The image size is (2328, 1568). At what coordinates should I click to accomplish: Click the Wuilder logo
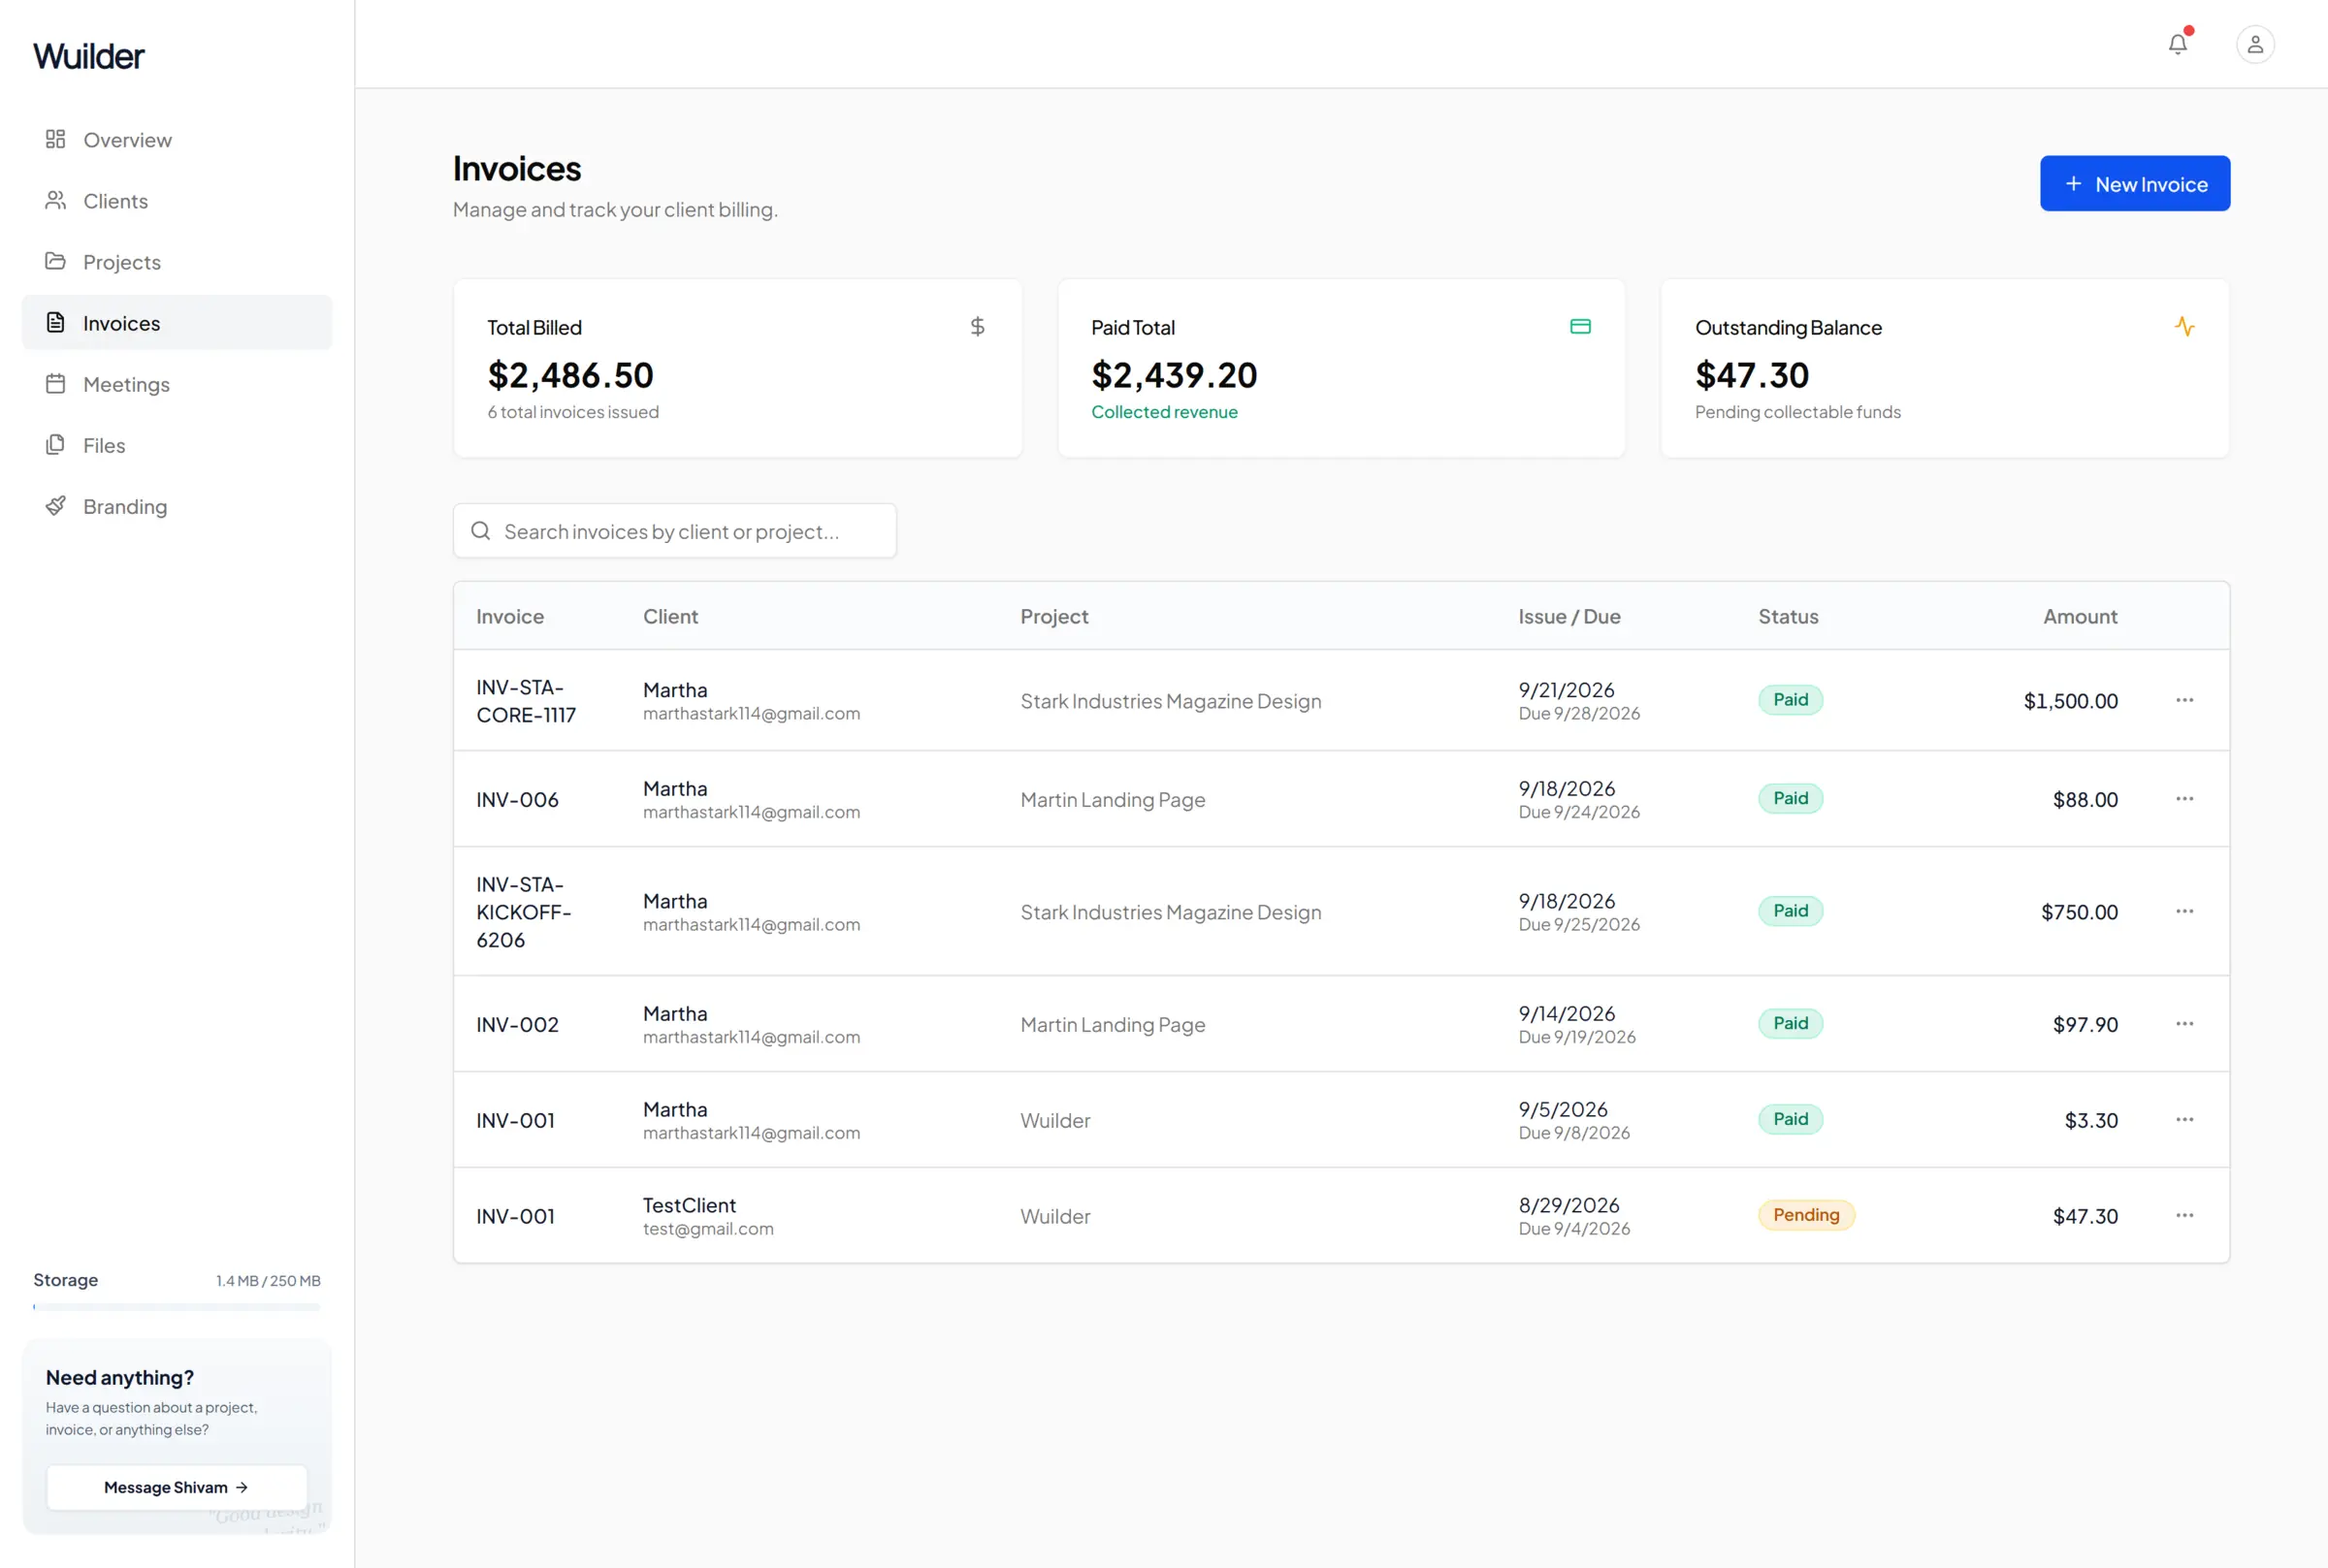pos(89,56)
